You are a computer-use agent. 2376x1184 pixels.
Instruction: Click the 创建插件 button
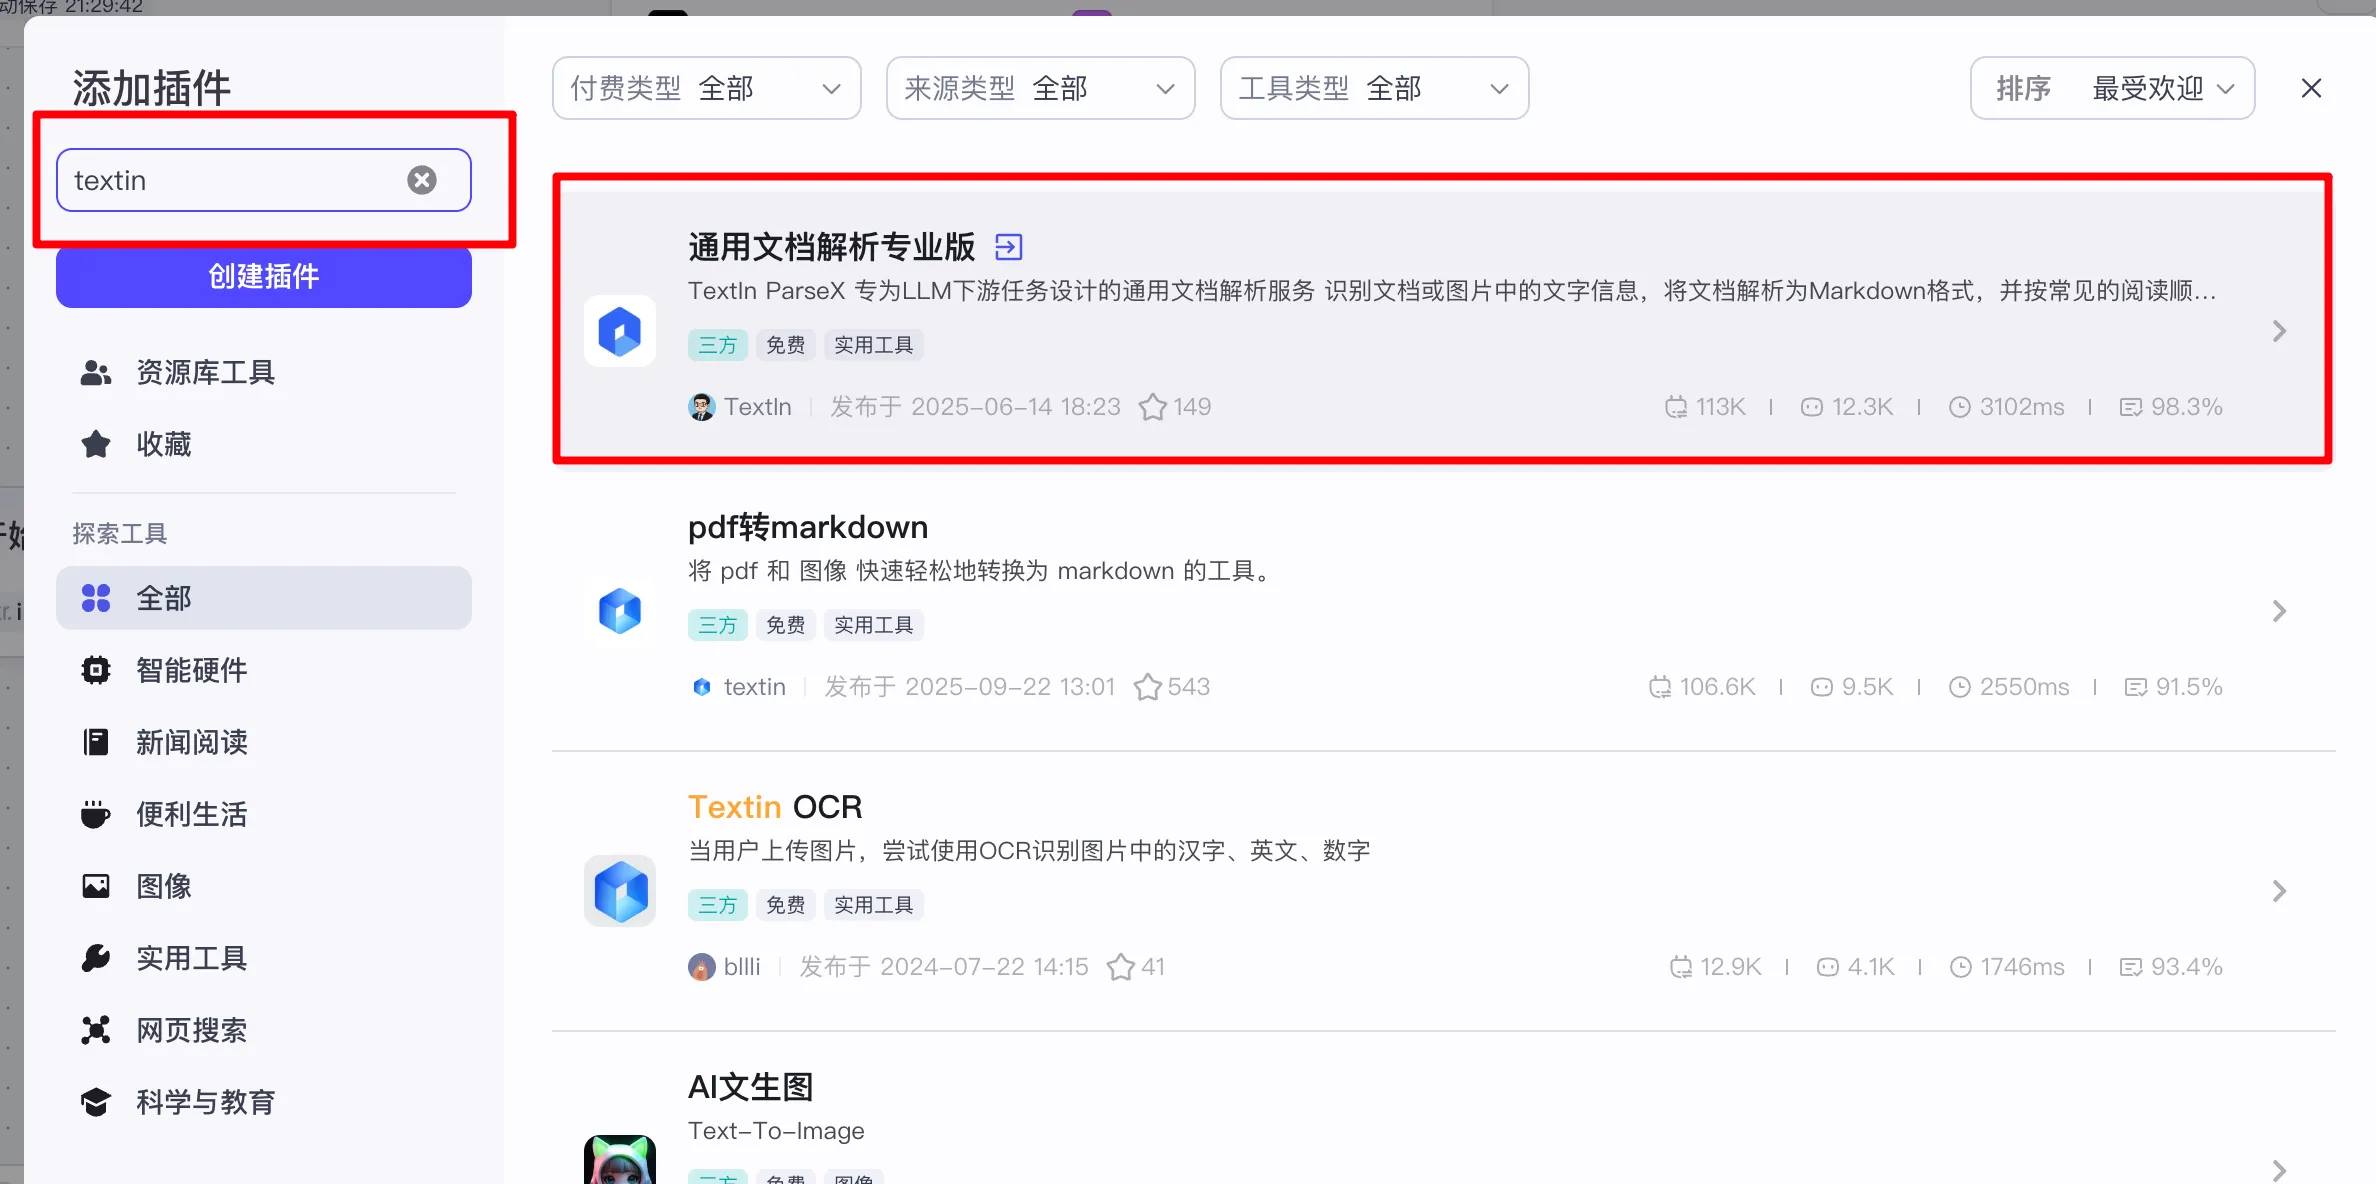(264, 276)
